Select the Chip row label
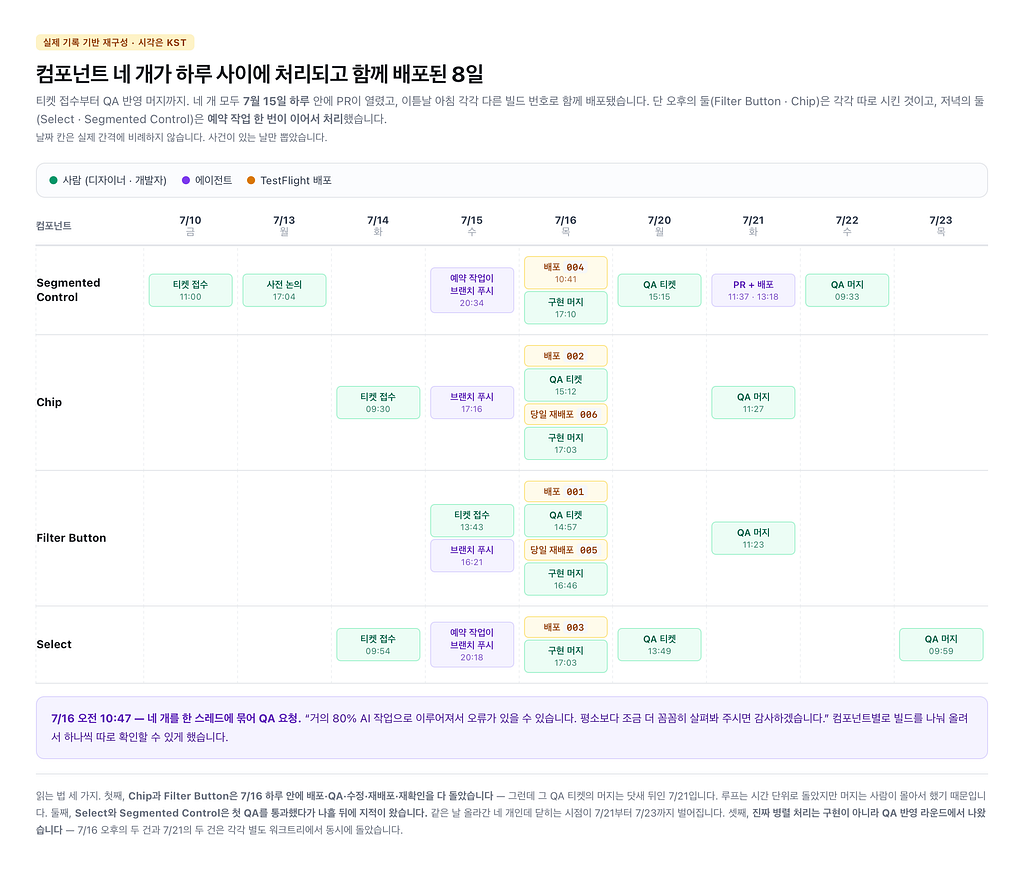The height and width of the screenshot is (885, 1024). click(x=49, y=402)
